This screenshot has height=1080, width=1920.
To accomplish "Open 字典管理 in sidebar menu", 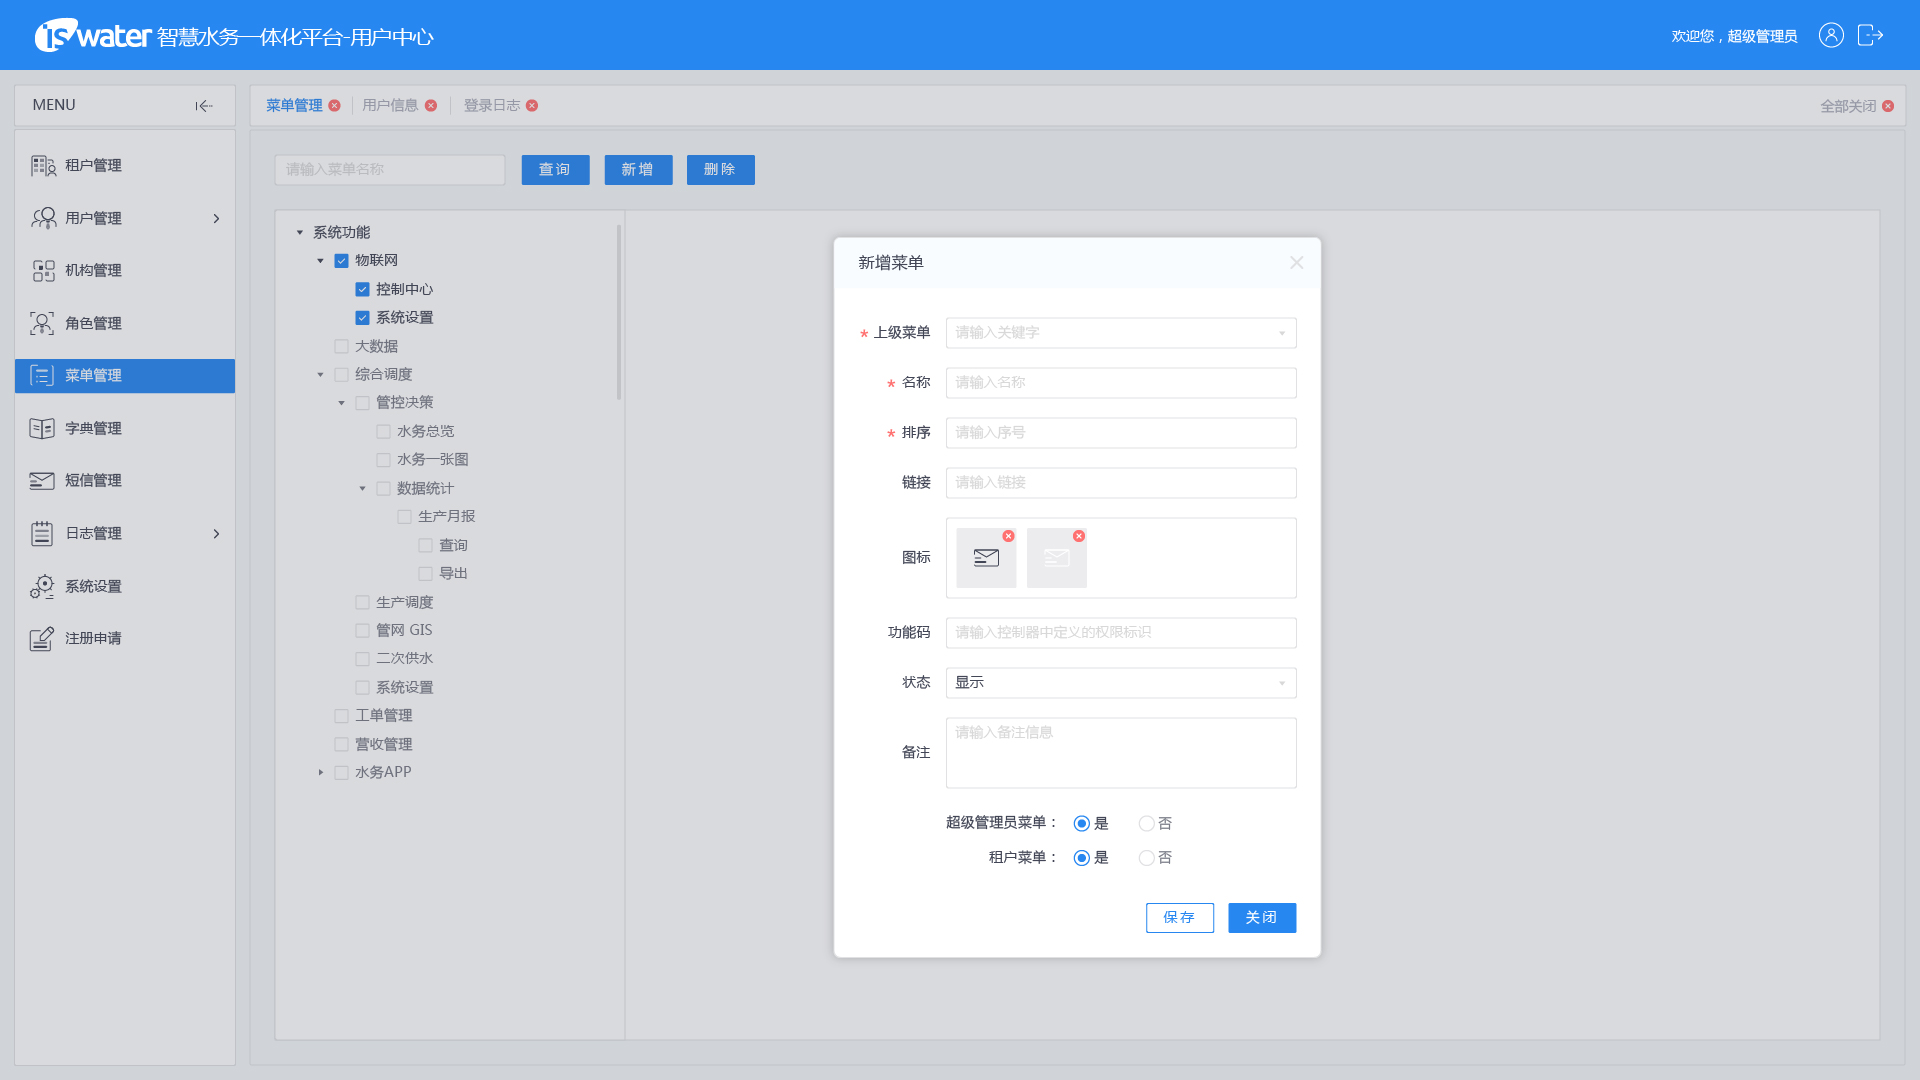I will tap(125, 429).
